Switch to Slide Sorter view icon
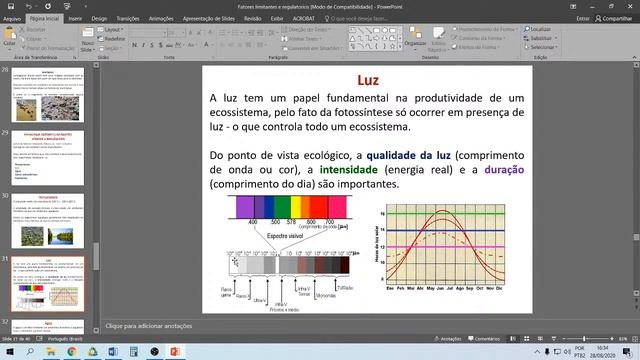640x360 pixels. click(527, 339)
